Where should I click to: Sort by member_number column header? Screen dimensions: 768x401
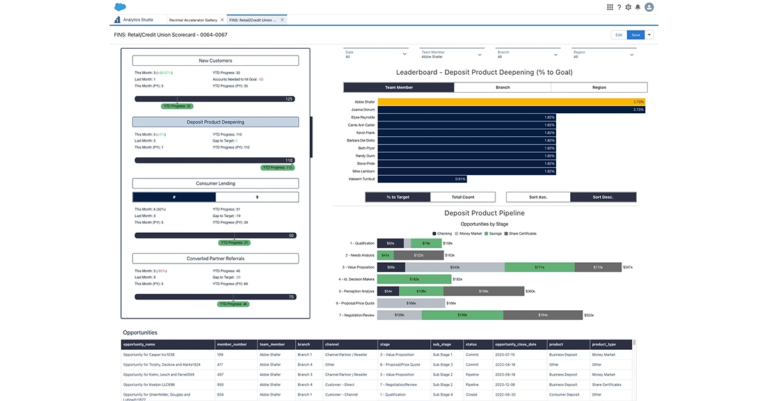coord(236,345)
